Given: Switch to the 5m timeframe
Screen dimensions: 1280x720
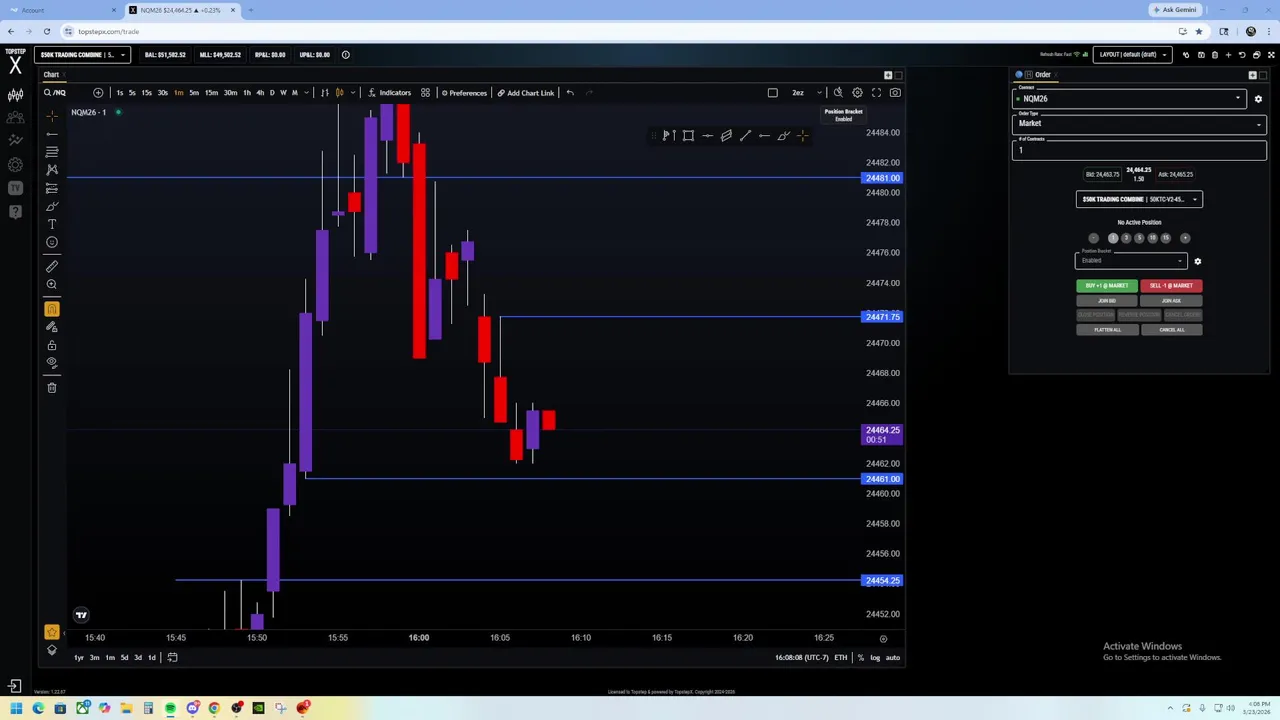Looking at the screenshot, I should click(194, 93).
